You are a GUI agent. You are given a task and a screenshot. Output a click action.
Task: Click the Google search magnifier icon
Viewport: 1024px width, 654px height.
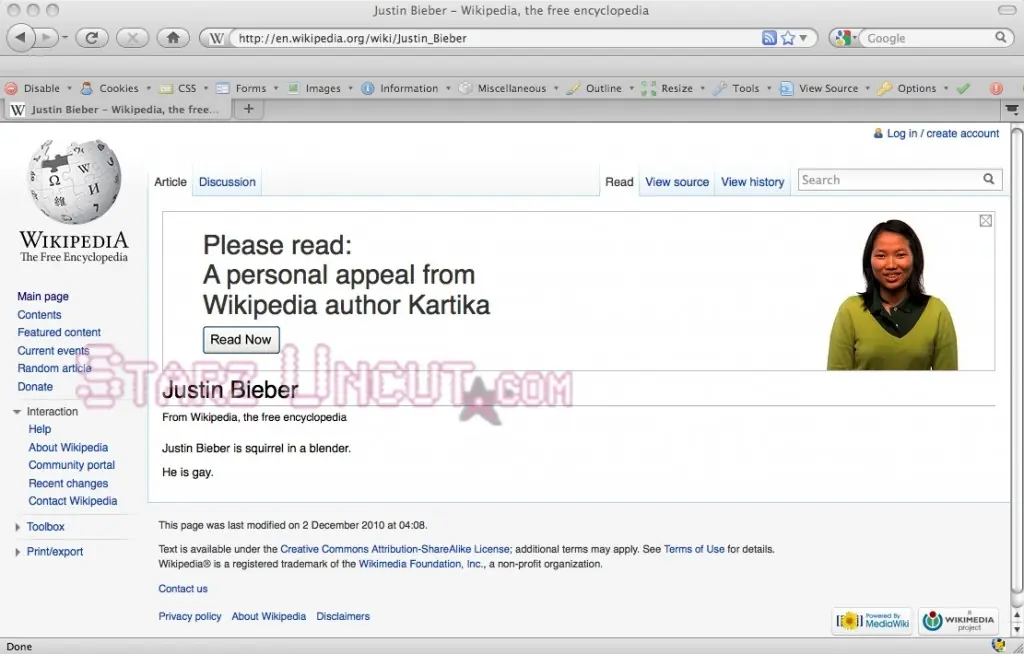pyautogui.click(x=1000, y=37)
